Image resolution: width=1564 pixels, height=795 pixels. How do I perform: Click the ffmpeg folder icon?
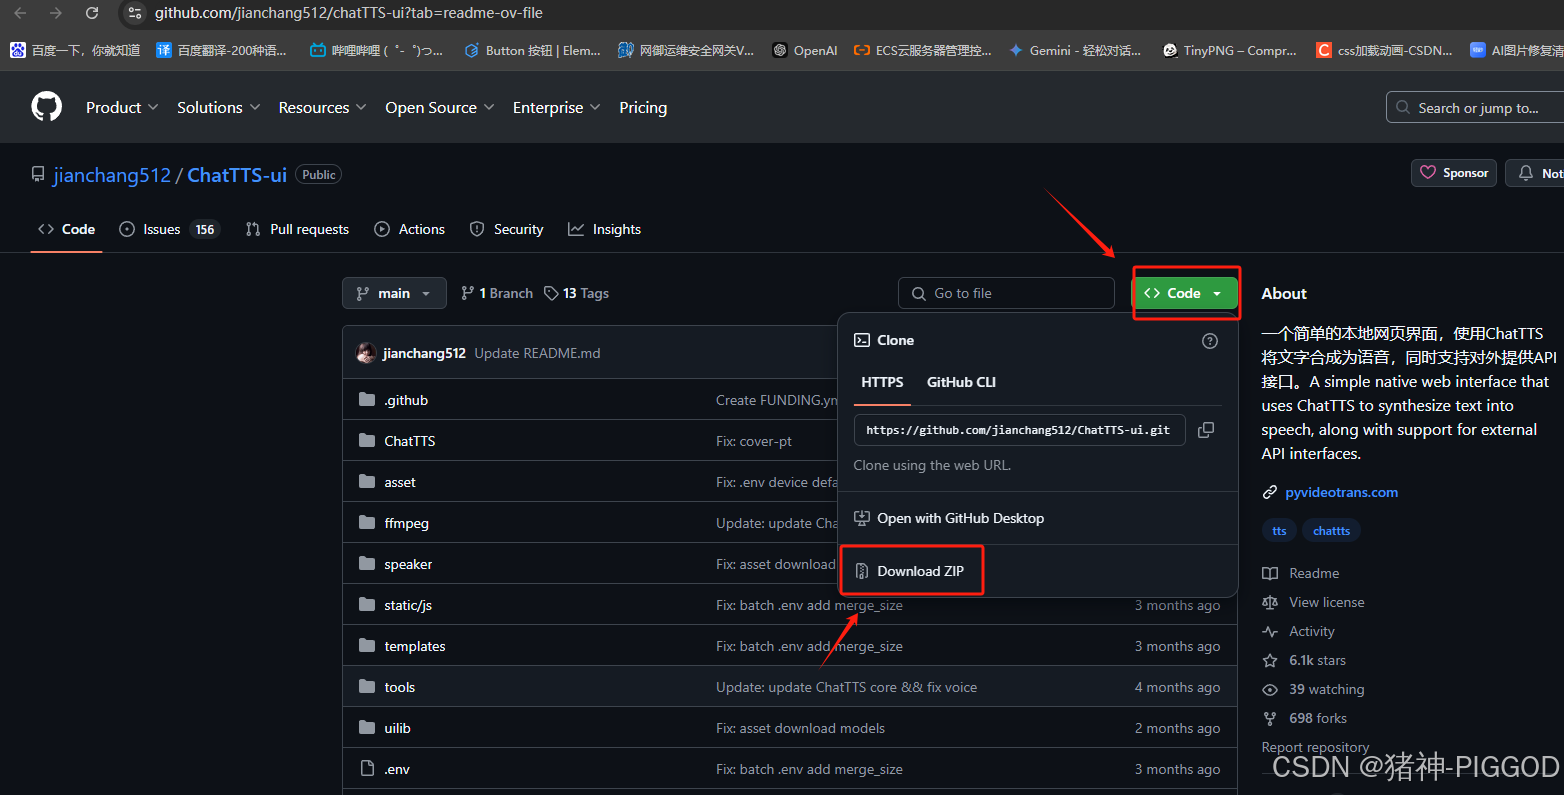367,523
